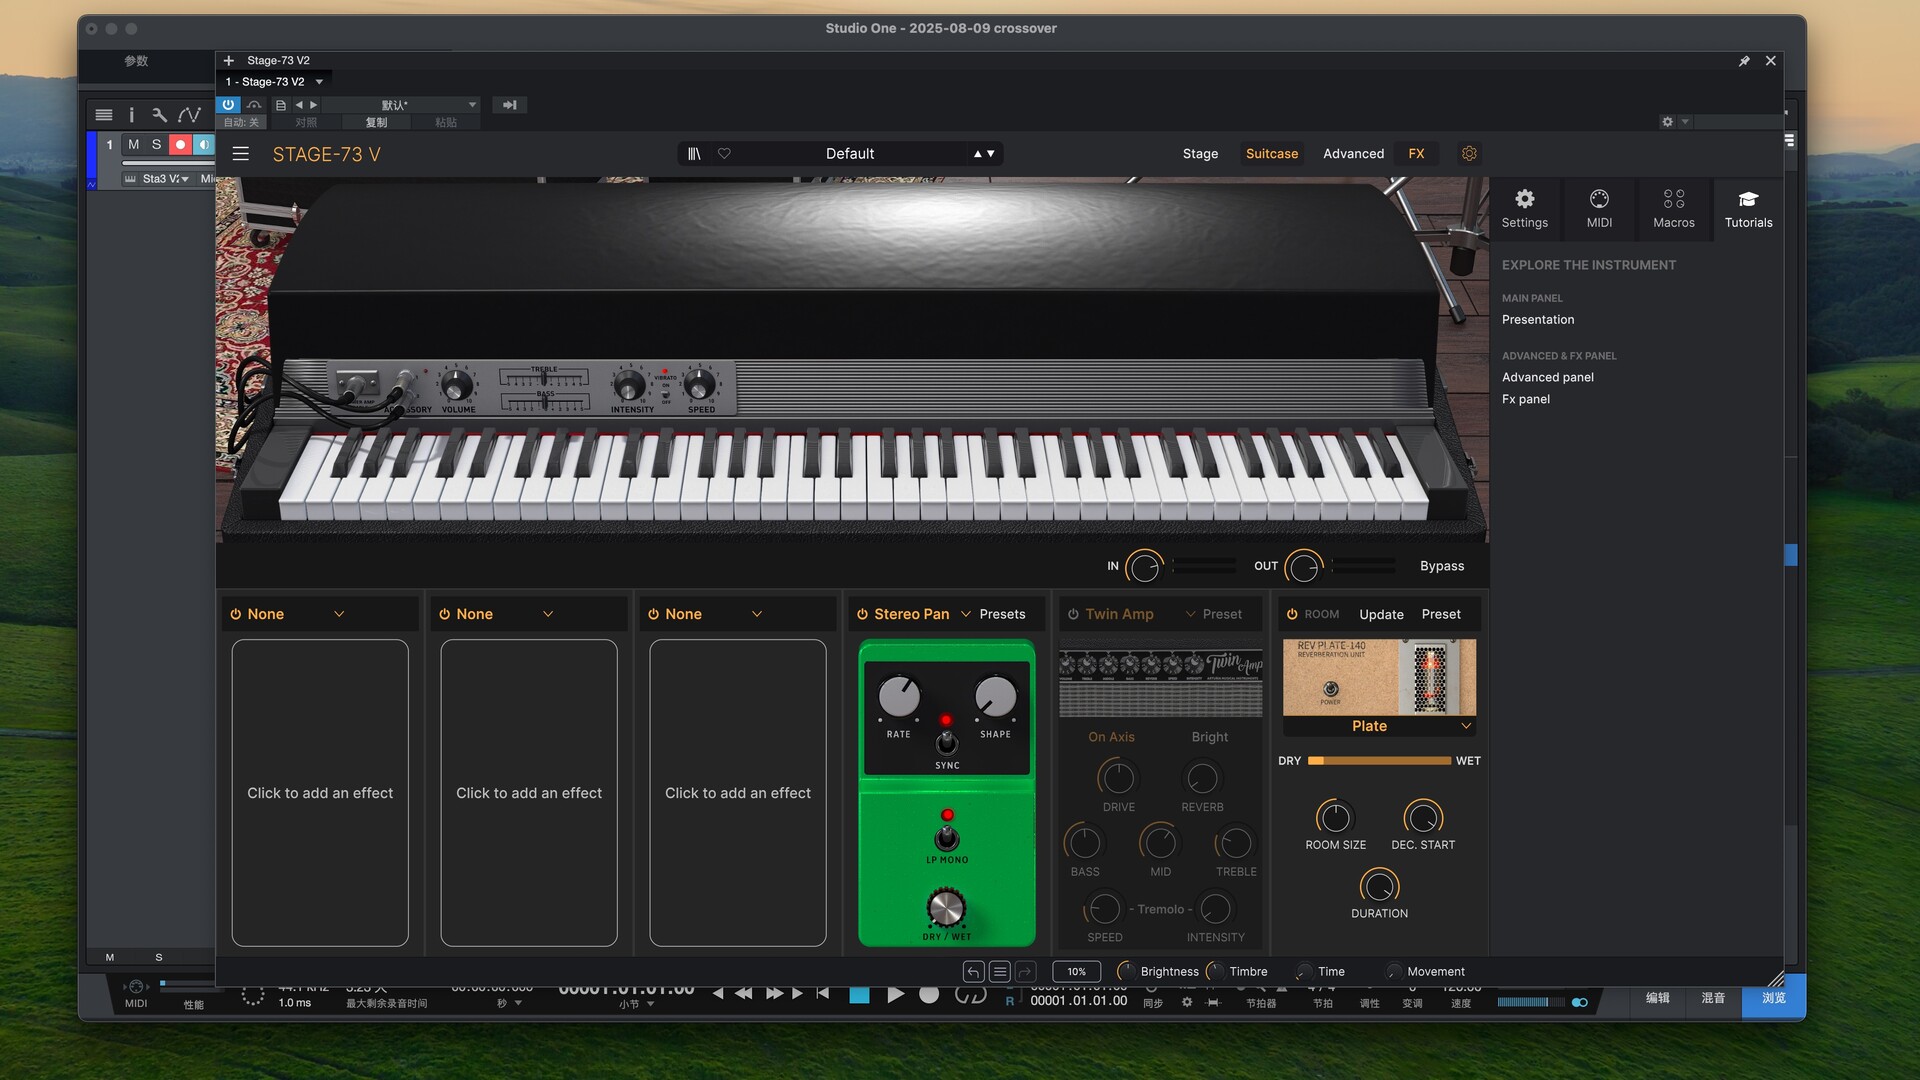Click the ROOM SIZE knob
1920x1080 pixels.
pyautogui.click(x=1335, y=818)
